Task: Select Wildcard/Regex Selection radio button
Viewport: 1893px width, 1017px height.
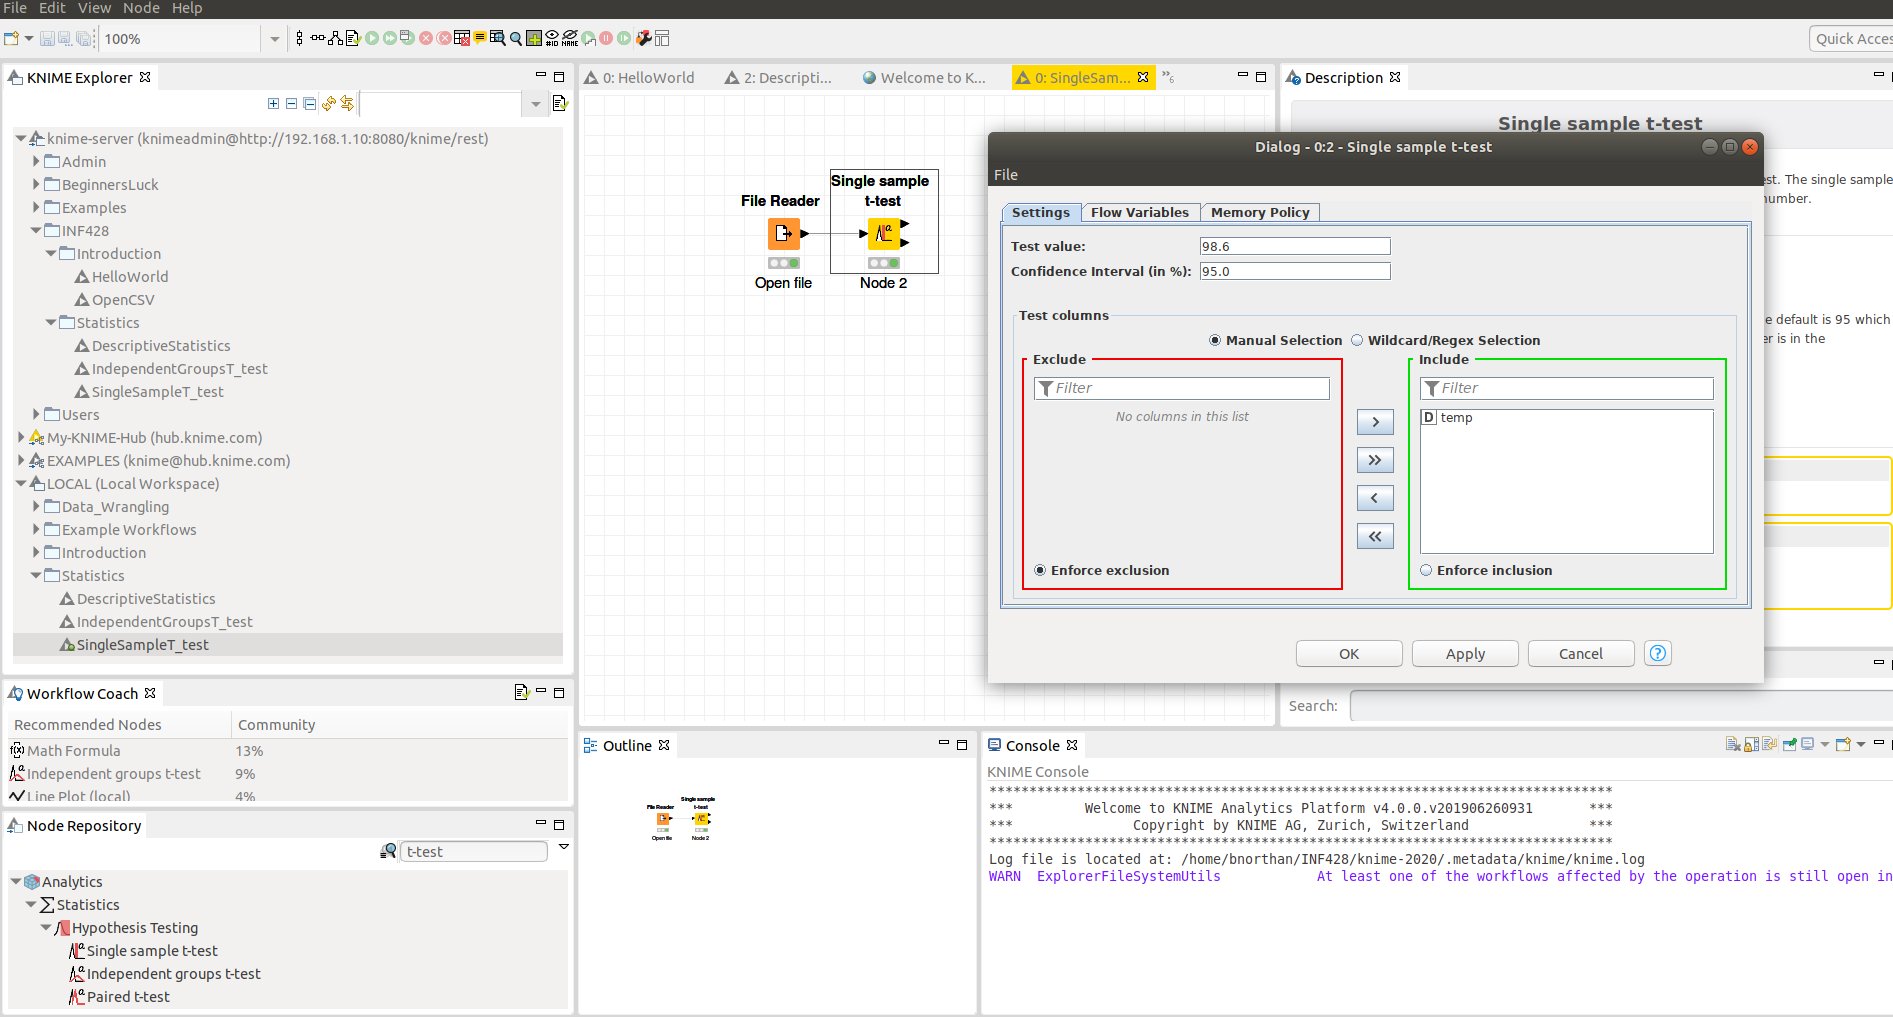Action: (1357, 340)
